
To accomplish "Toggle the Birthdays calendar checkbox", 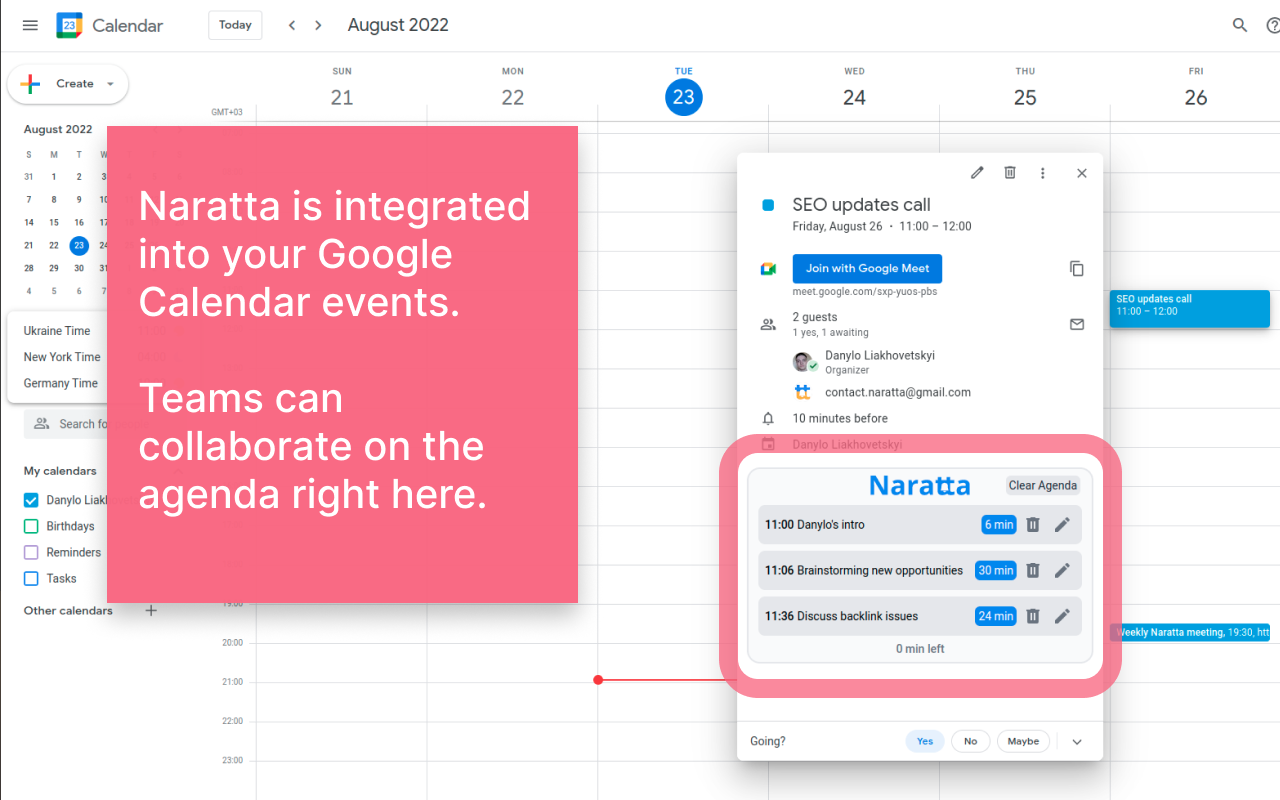I will [31, 526].
